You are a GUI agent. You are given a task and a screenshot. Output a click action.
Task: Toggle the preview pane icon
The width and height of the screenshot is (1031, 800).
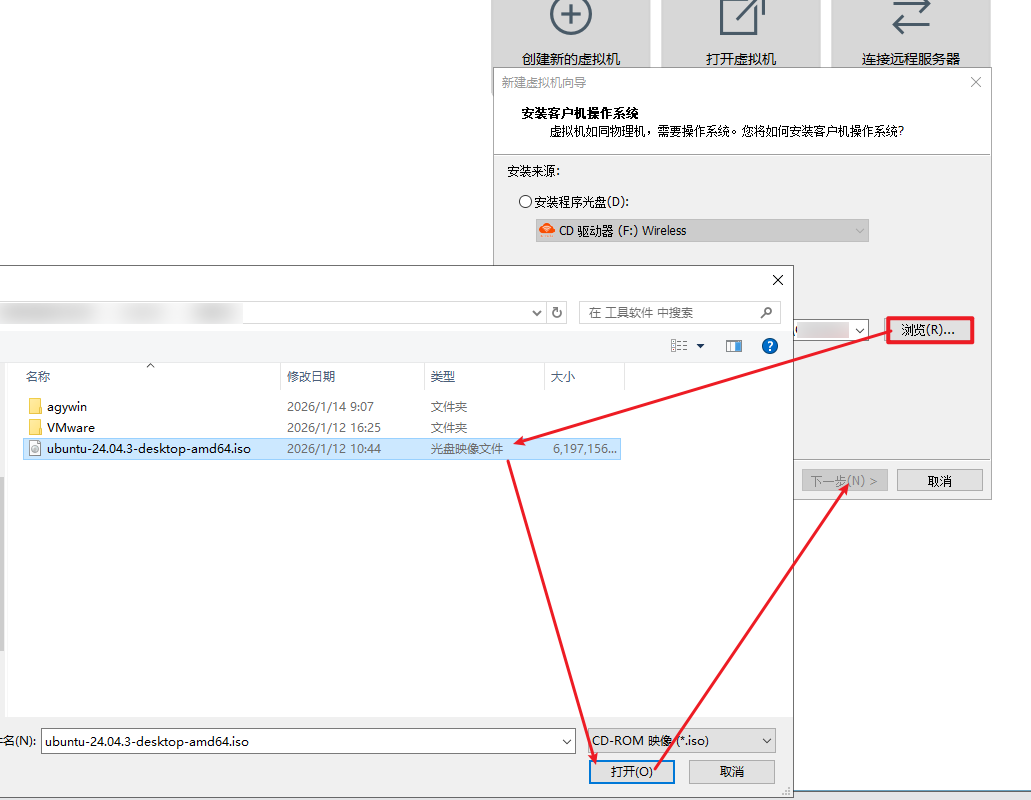tap(734, 346)
